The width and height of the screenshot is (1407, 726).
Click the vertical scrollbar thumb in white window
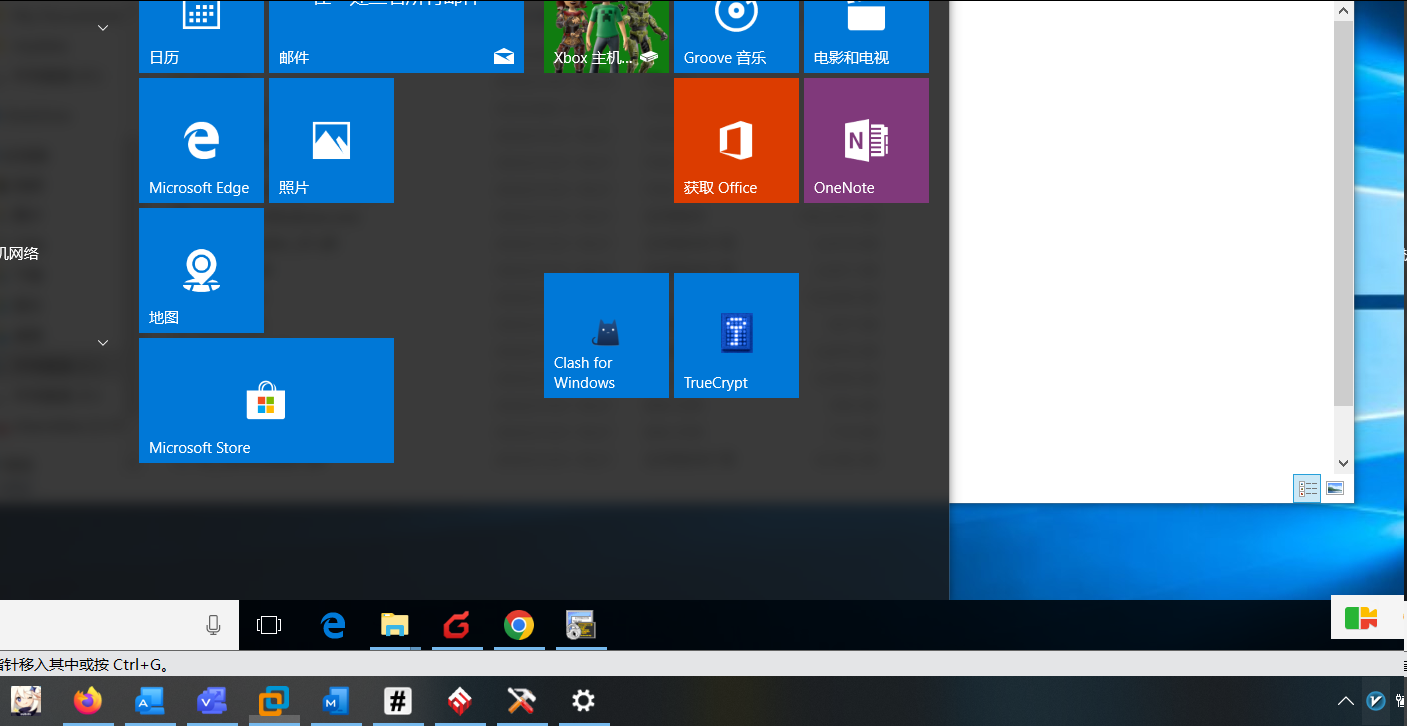(x=1344, y=213)
